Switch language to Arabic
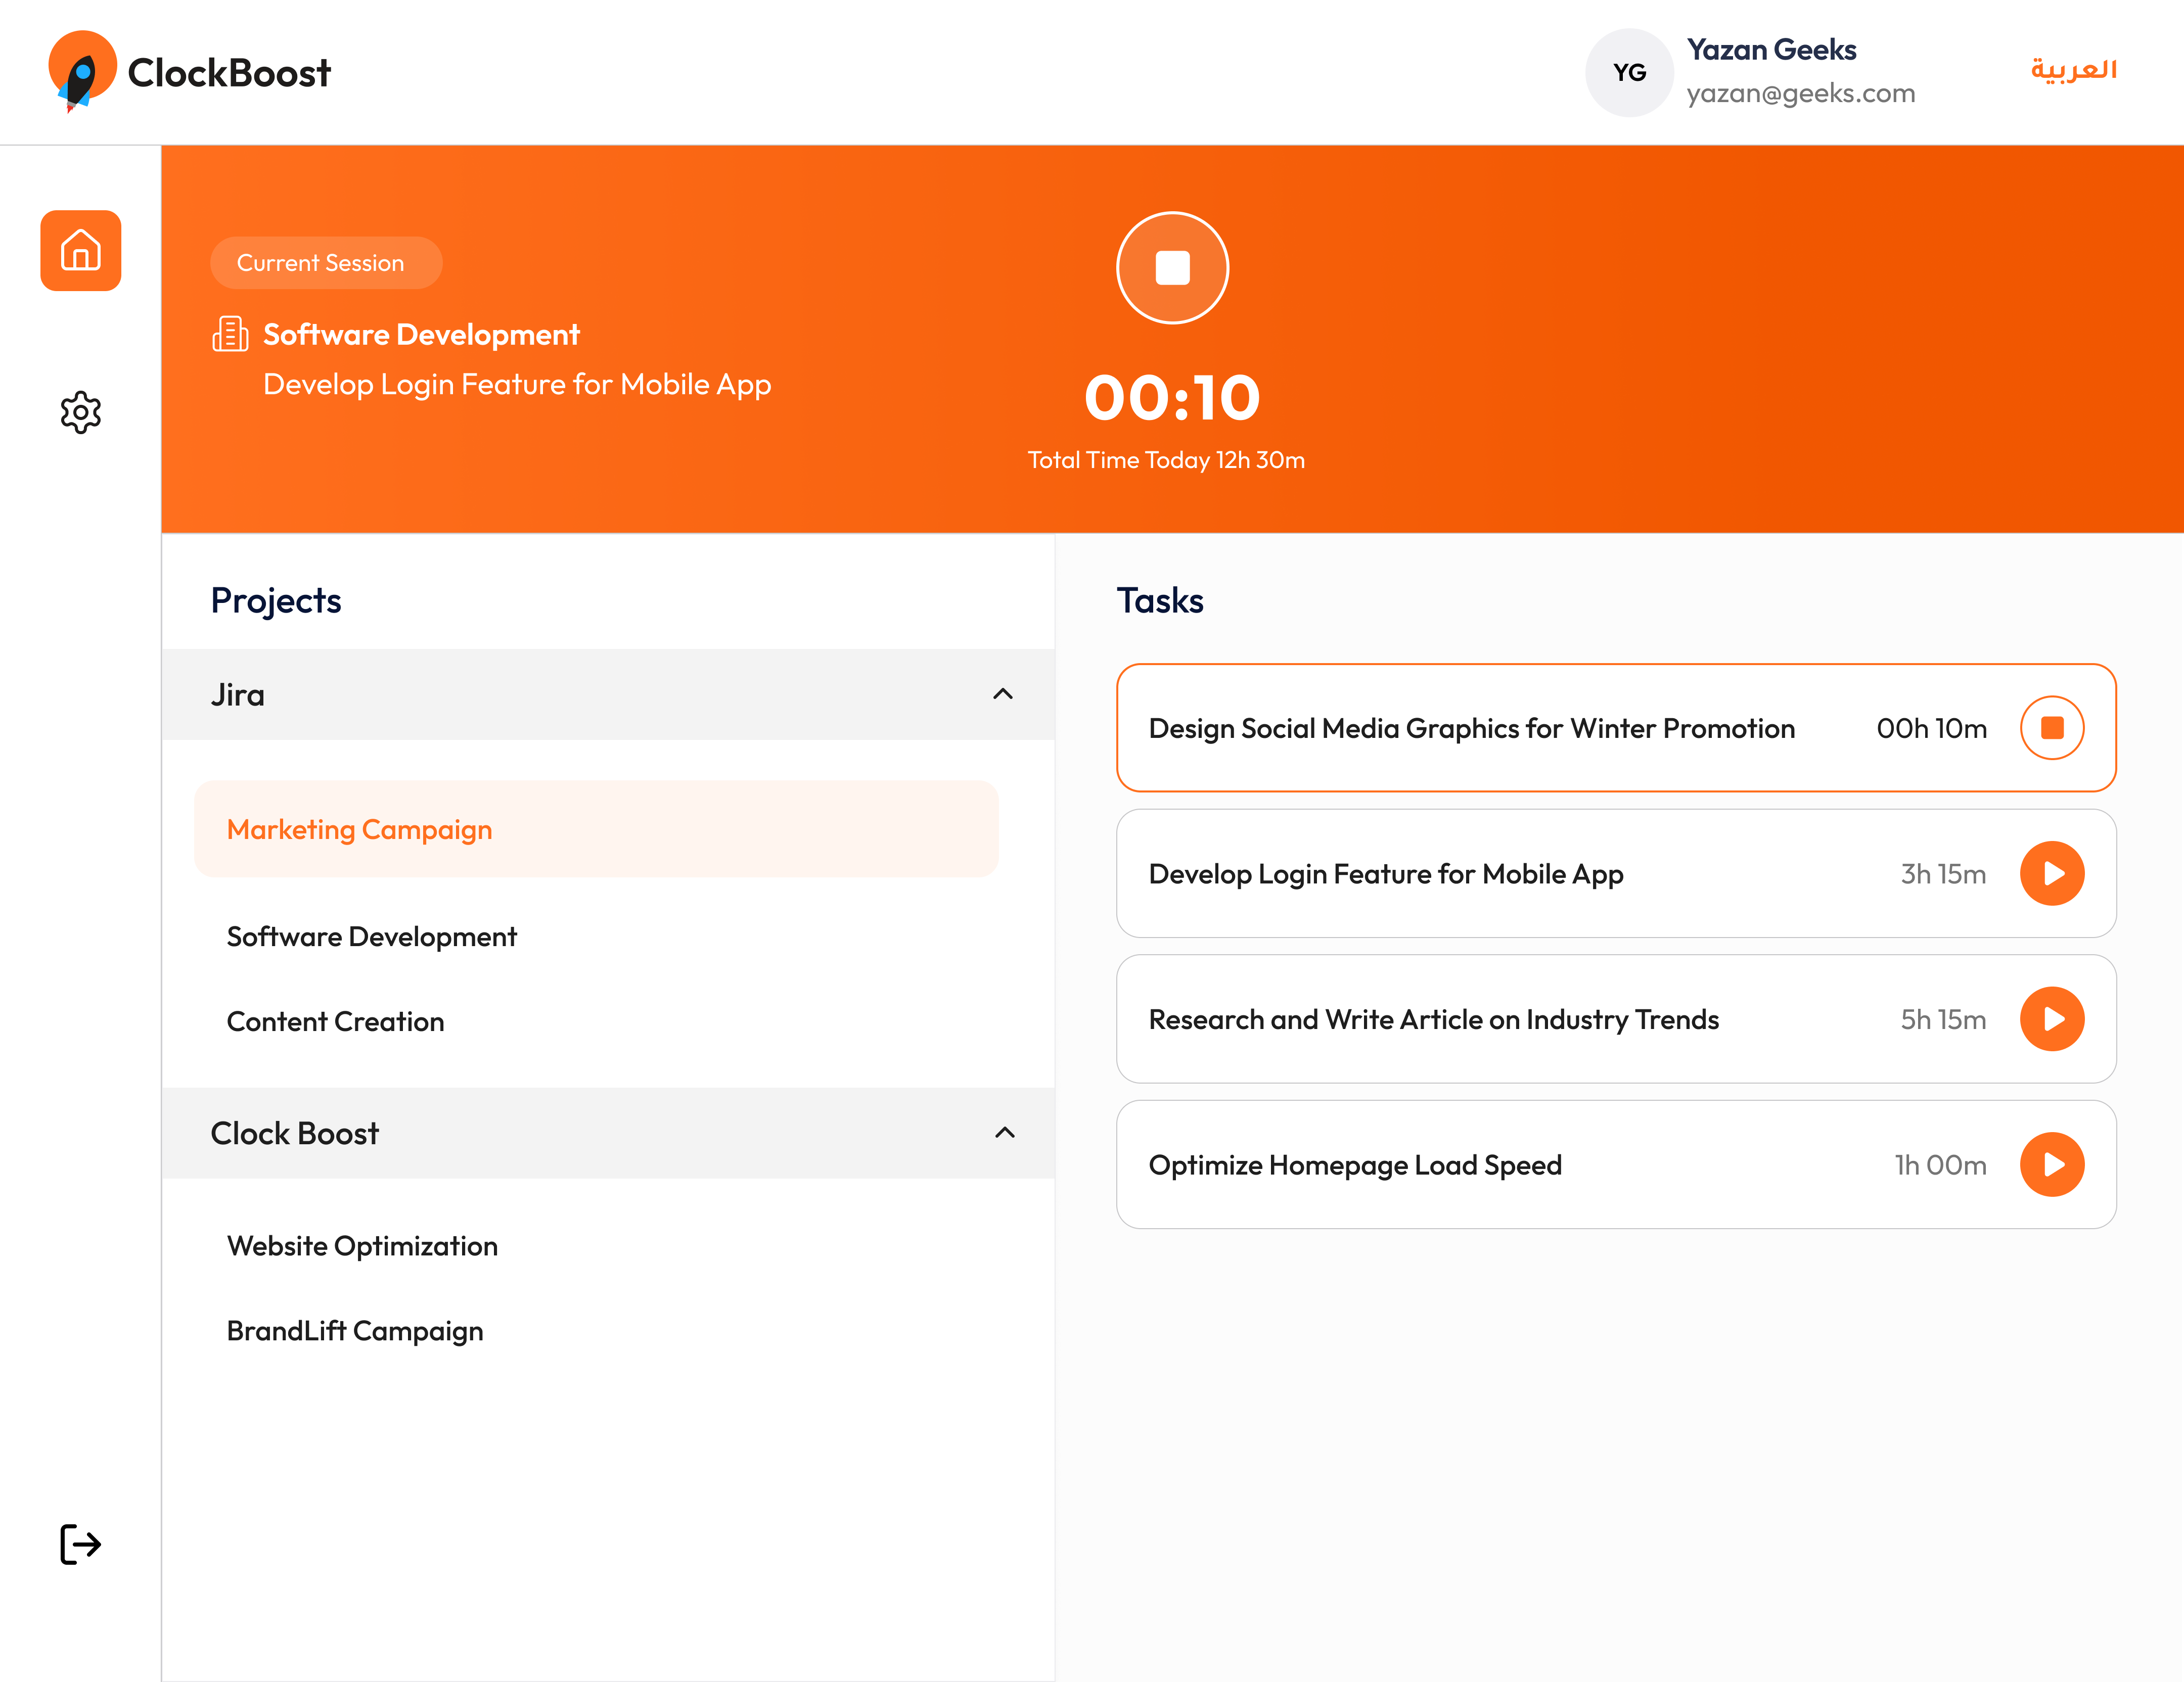 (2073, 70)
